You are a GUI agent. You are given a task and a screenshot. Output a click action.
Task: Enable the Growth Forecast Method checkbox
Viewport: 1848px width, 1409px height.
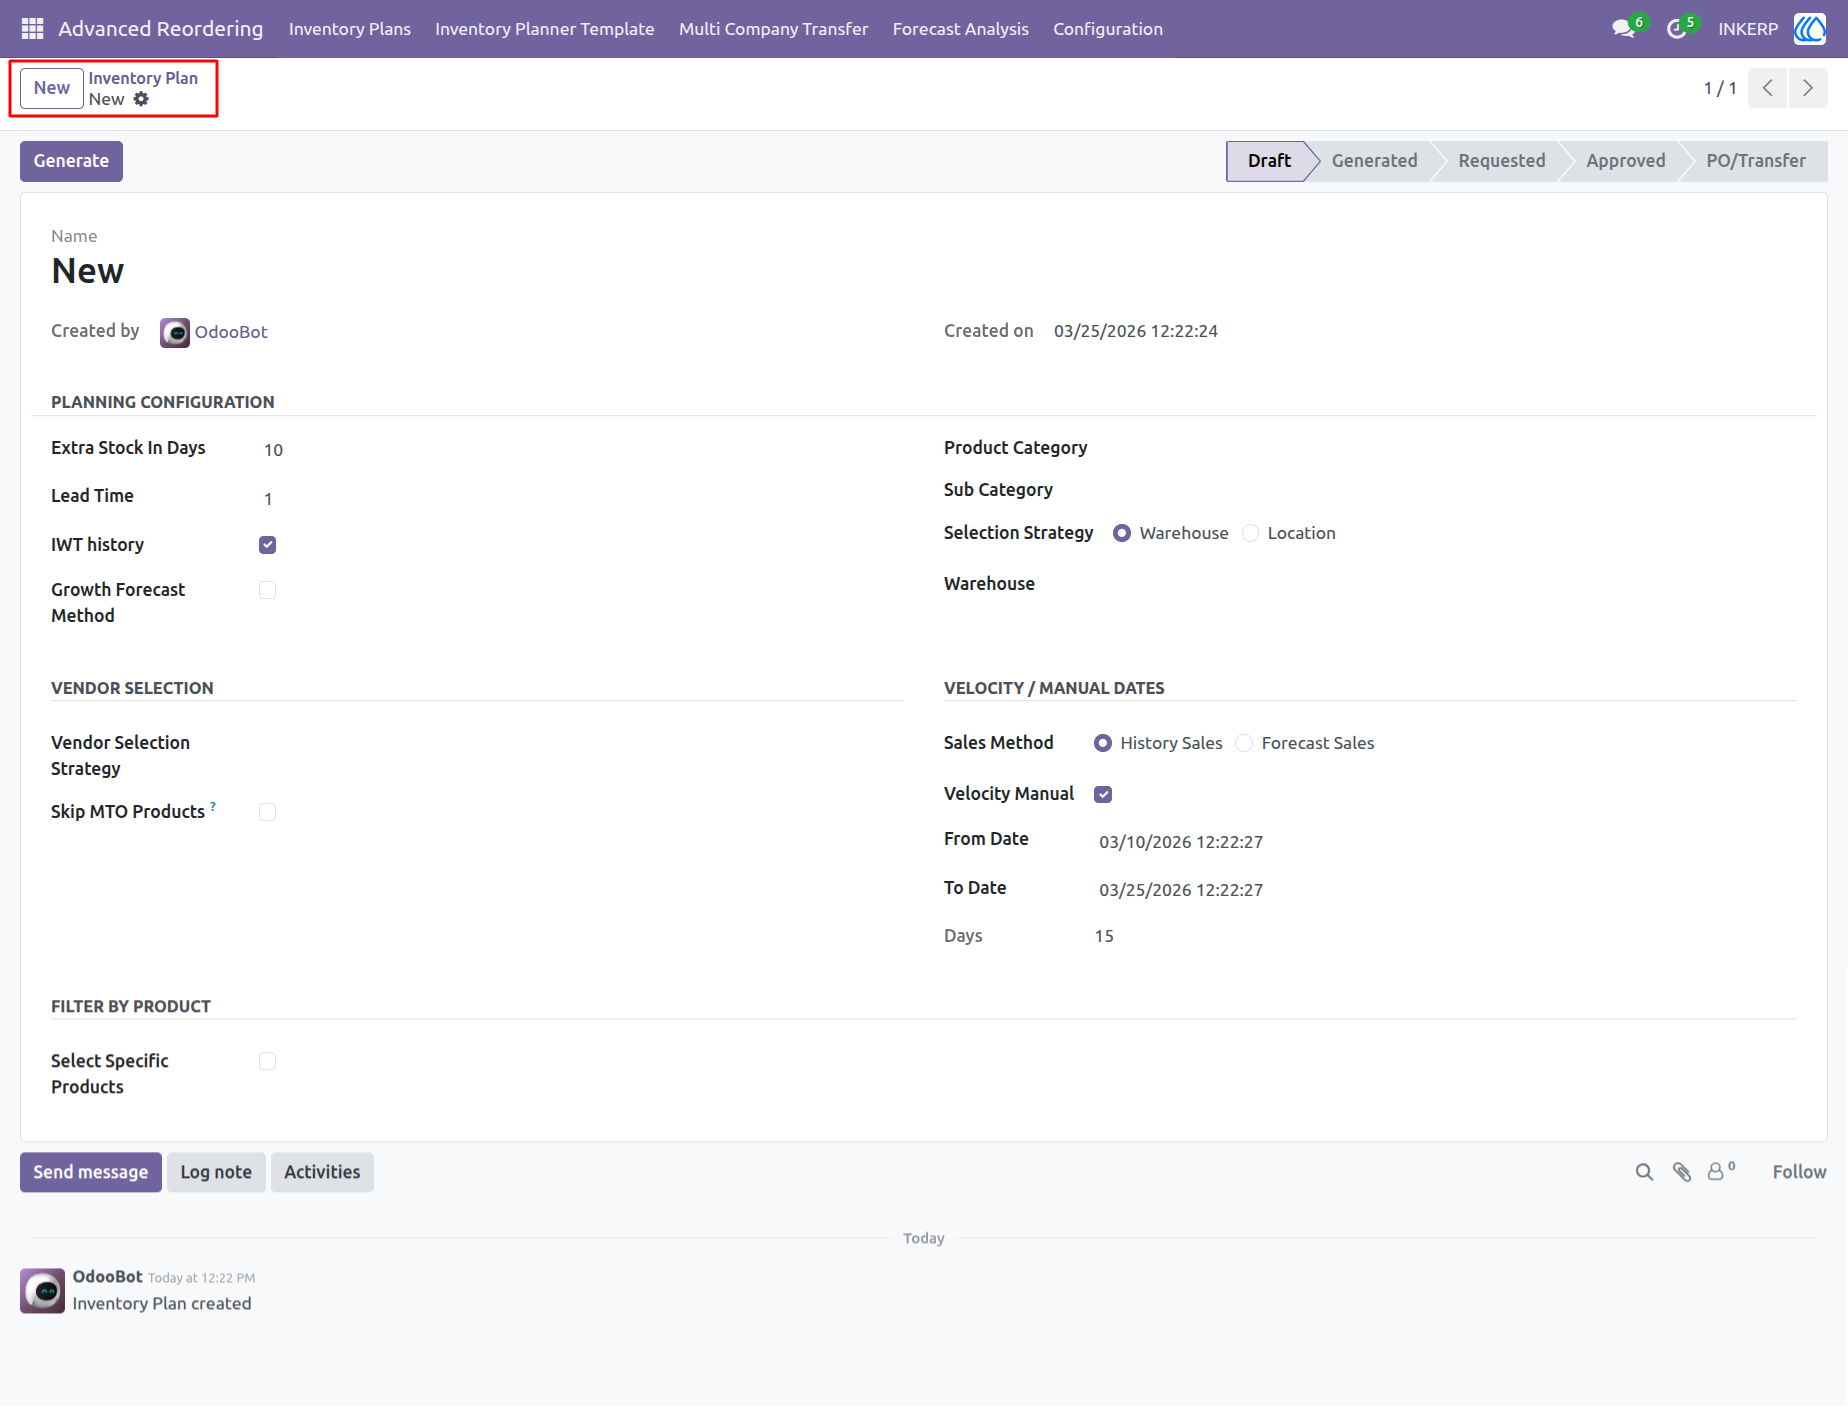[x=267, y=590]
